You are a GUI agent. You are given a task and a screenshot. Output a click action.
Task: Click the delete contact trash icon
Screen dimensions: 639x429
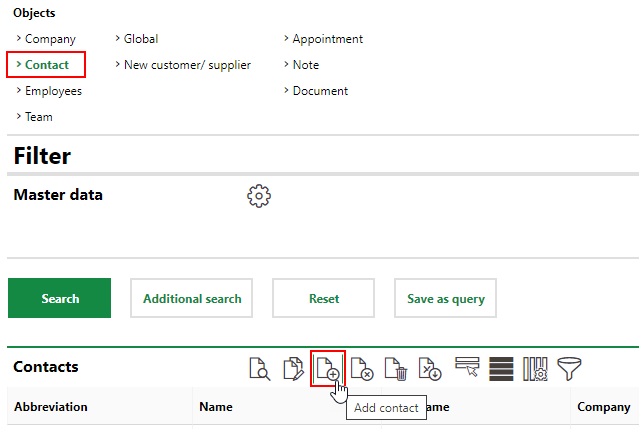tap(396, 368)
